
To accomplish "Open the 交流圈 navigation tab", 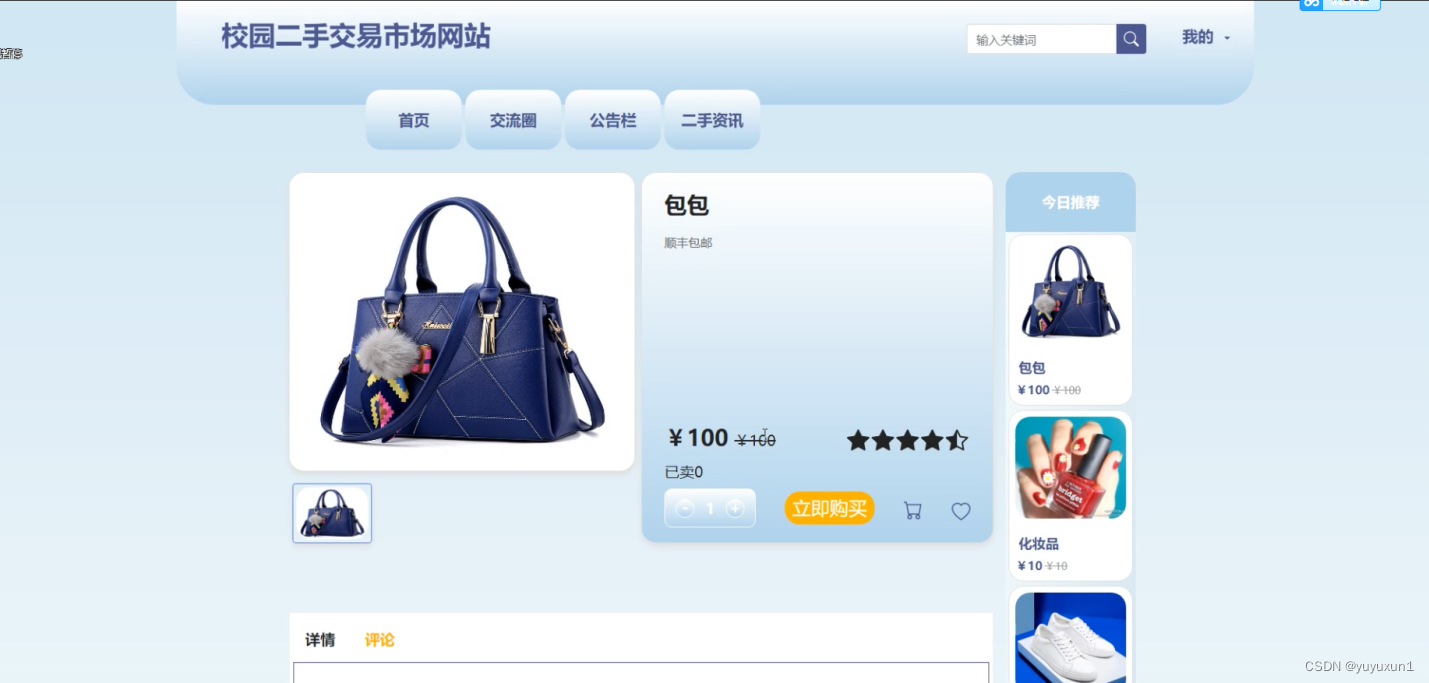I will [x=513, y=120].
